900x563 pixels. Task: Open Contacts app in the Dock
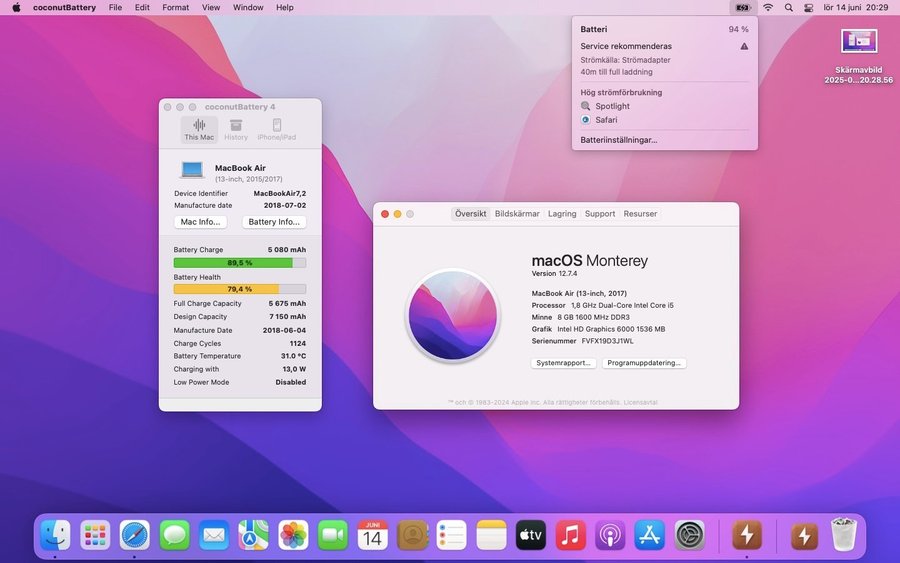coord(412,535)
